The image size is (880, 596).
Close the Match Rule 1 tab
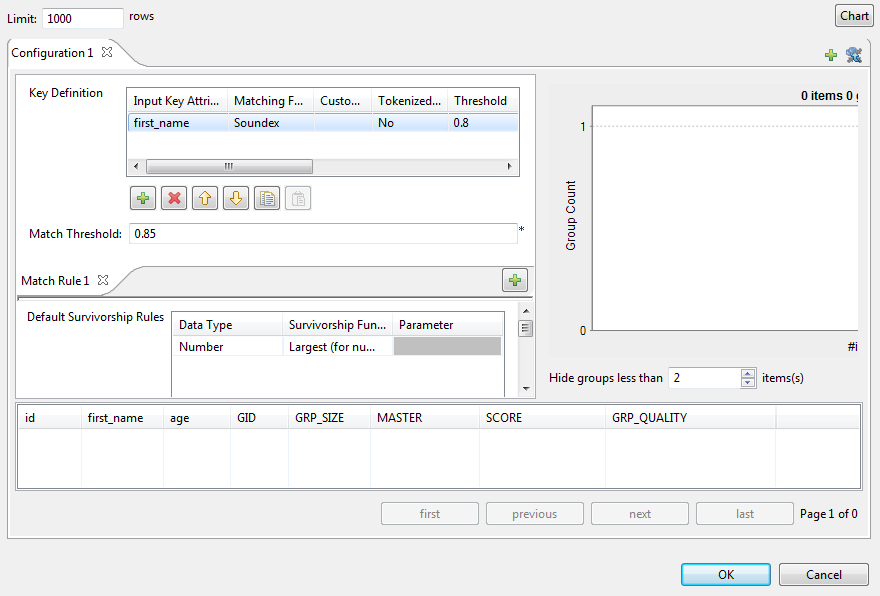[x=103, y=281]
